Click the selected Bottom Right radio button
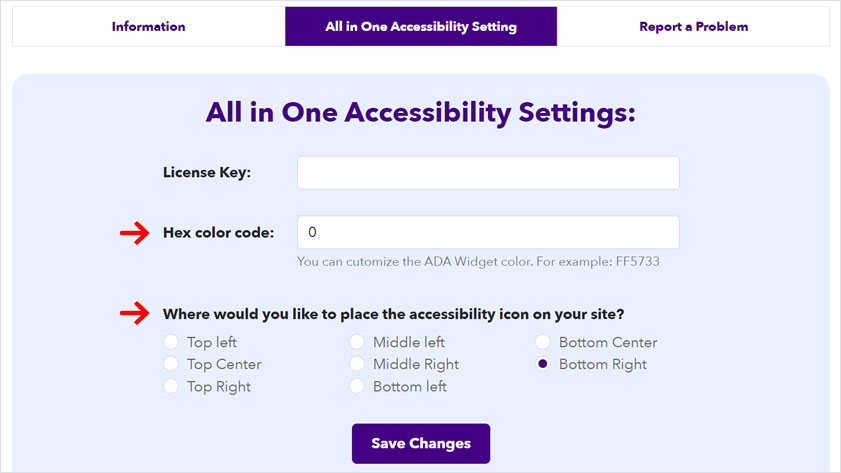Image resolution: width=841 pixels, height=473 pixels. click(543, 365)
